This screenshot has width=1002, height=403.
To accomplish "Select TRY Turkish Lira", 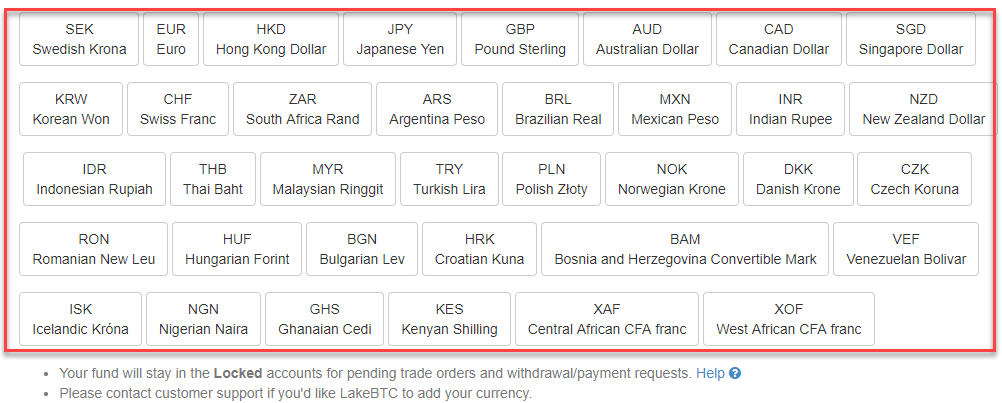I will 449,179.
